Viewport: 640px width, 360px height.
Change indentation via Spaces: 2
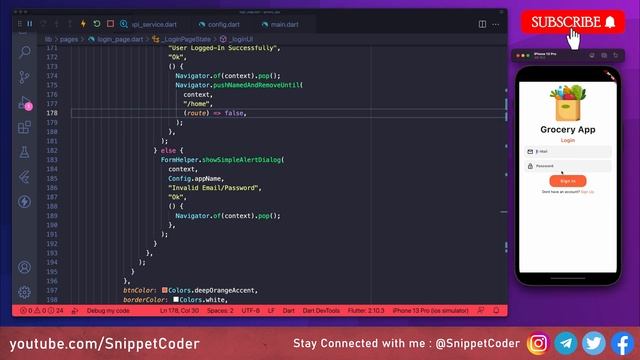(220, 311)
